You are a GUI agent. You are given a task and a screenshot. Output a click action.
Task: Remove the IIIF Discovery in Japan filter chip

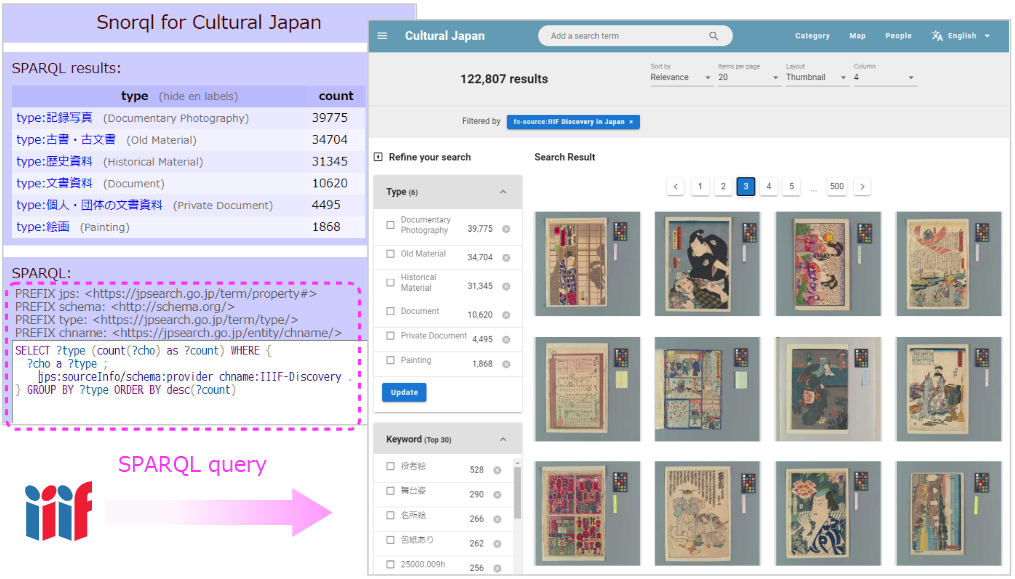pos(631,122)
